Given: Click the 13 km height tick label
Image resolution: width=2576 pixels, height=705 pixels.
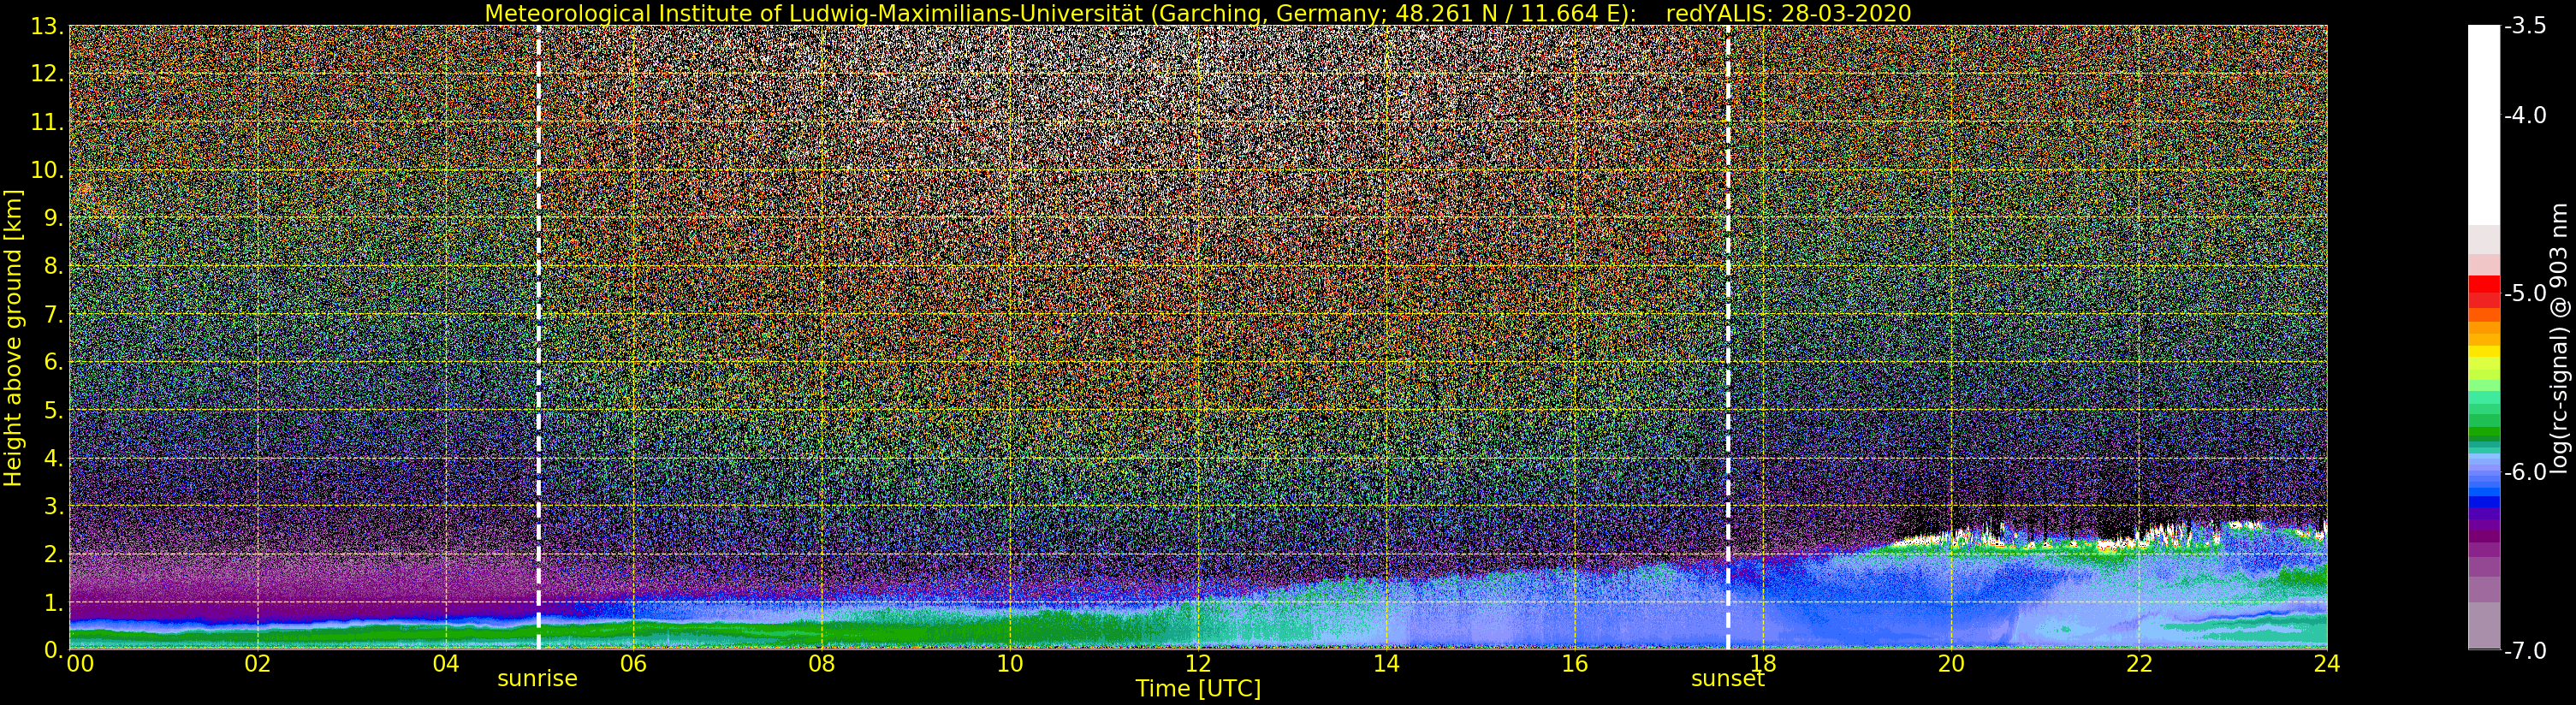Looking at the screenshot, I should click(46, 26).
